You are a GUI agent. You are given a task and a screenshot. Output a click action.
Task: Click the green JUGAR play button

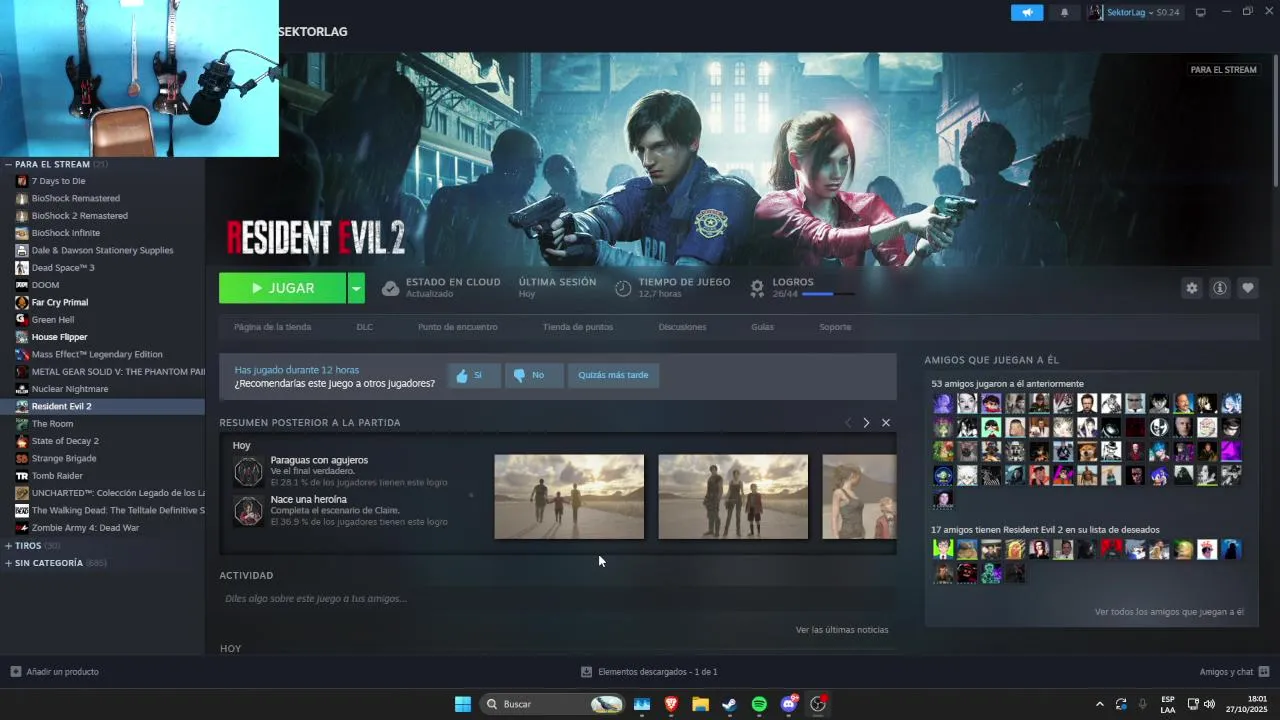click(x=283, y=288)
